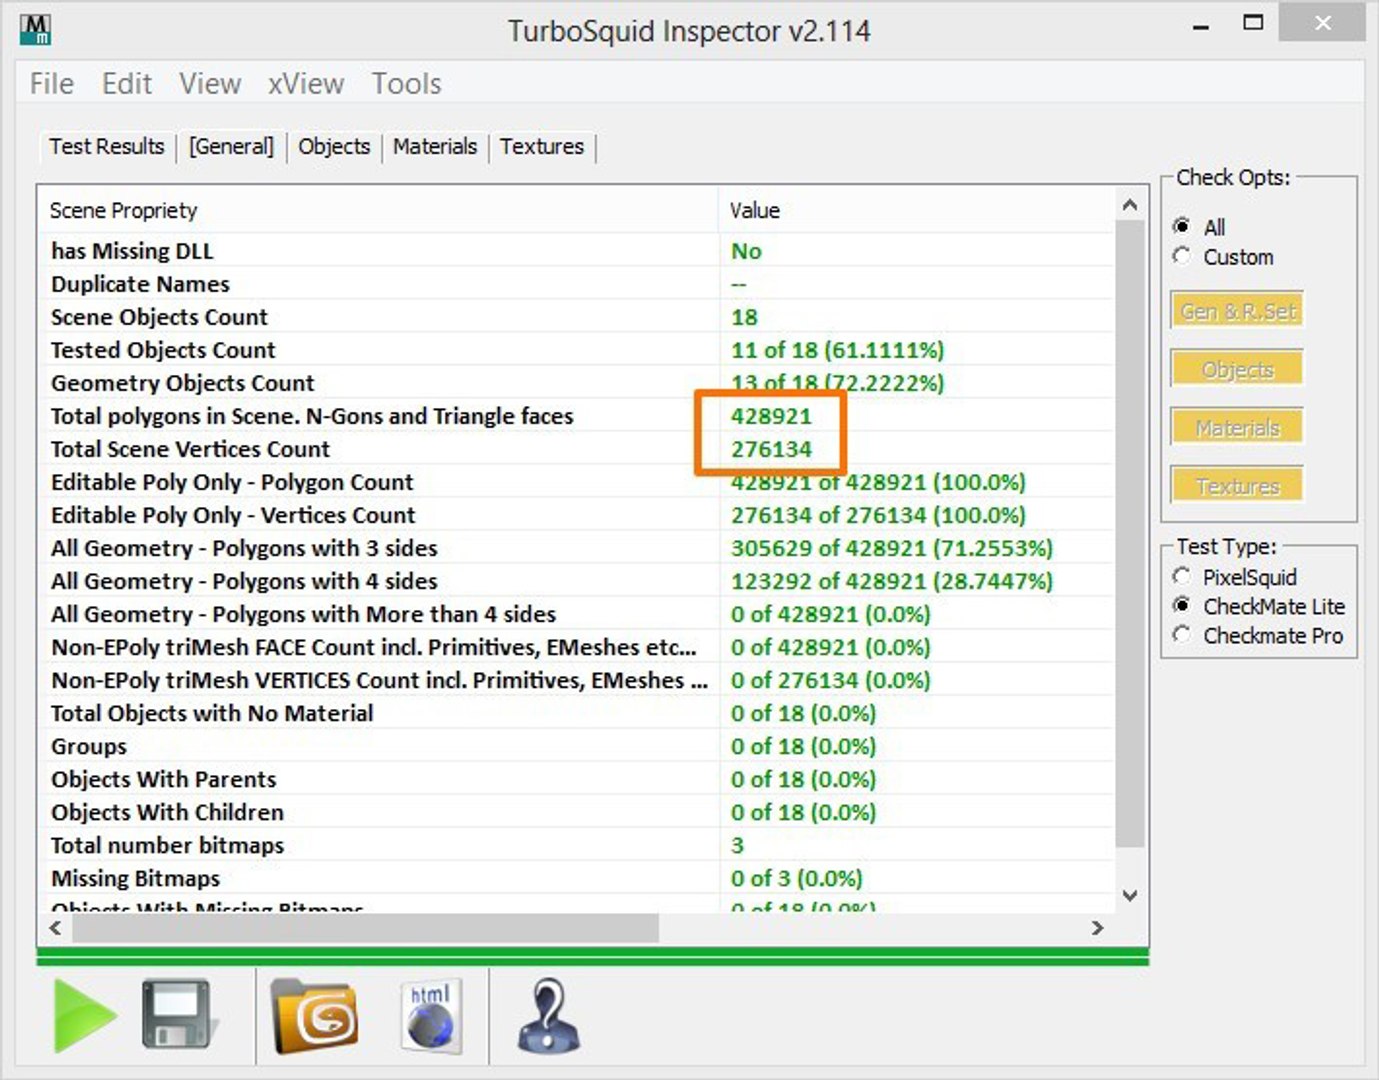The height and width of the screenshot is (1080, 1379).
Task: Switch to the Materials tab
Action: 435,146
